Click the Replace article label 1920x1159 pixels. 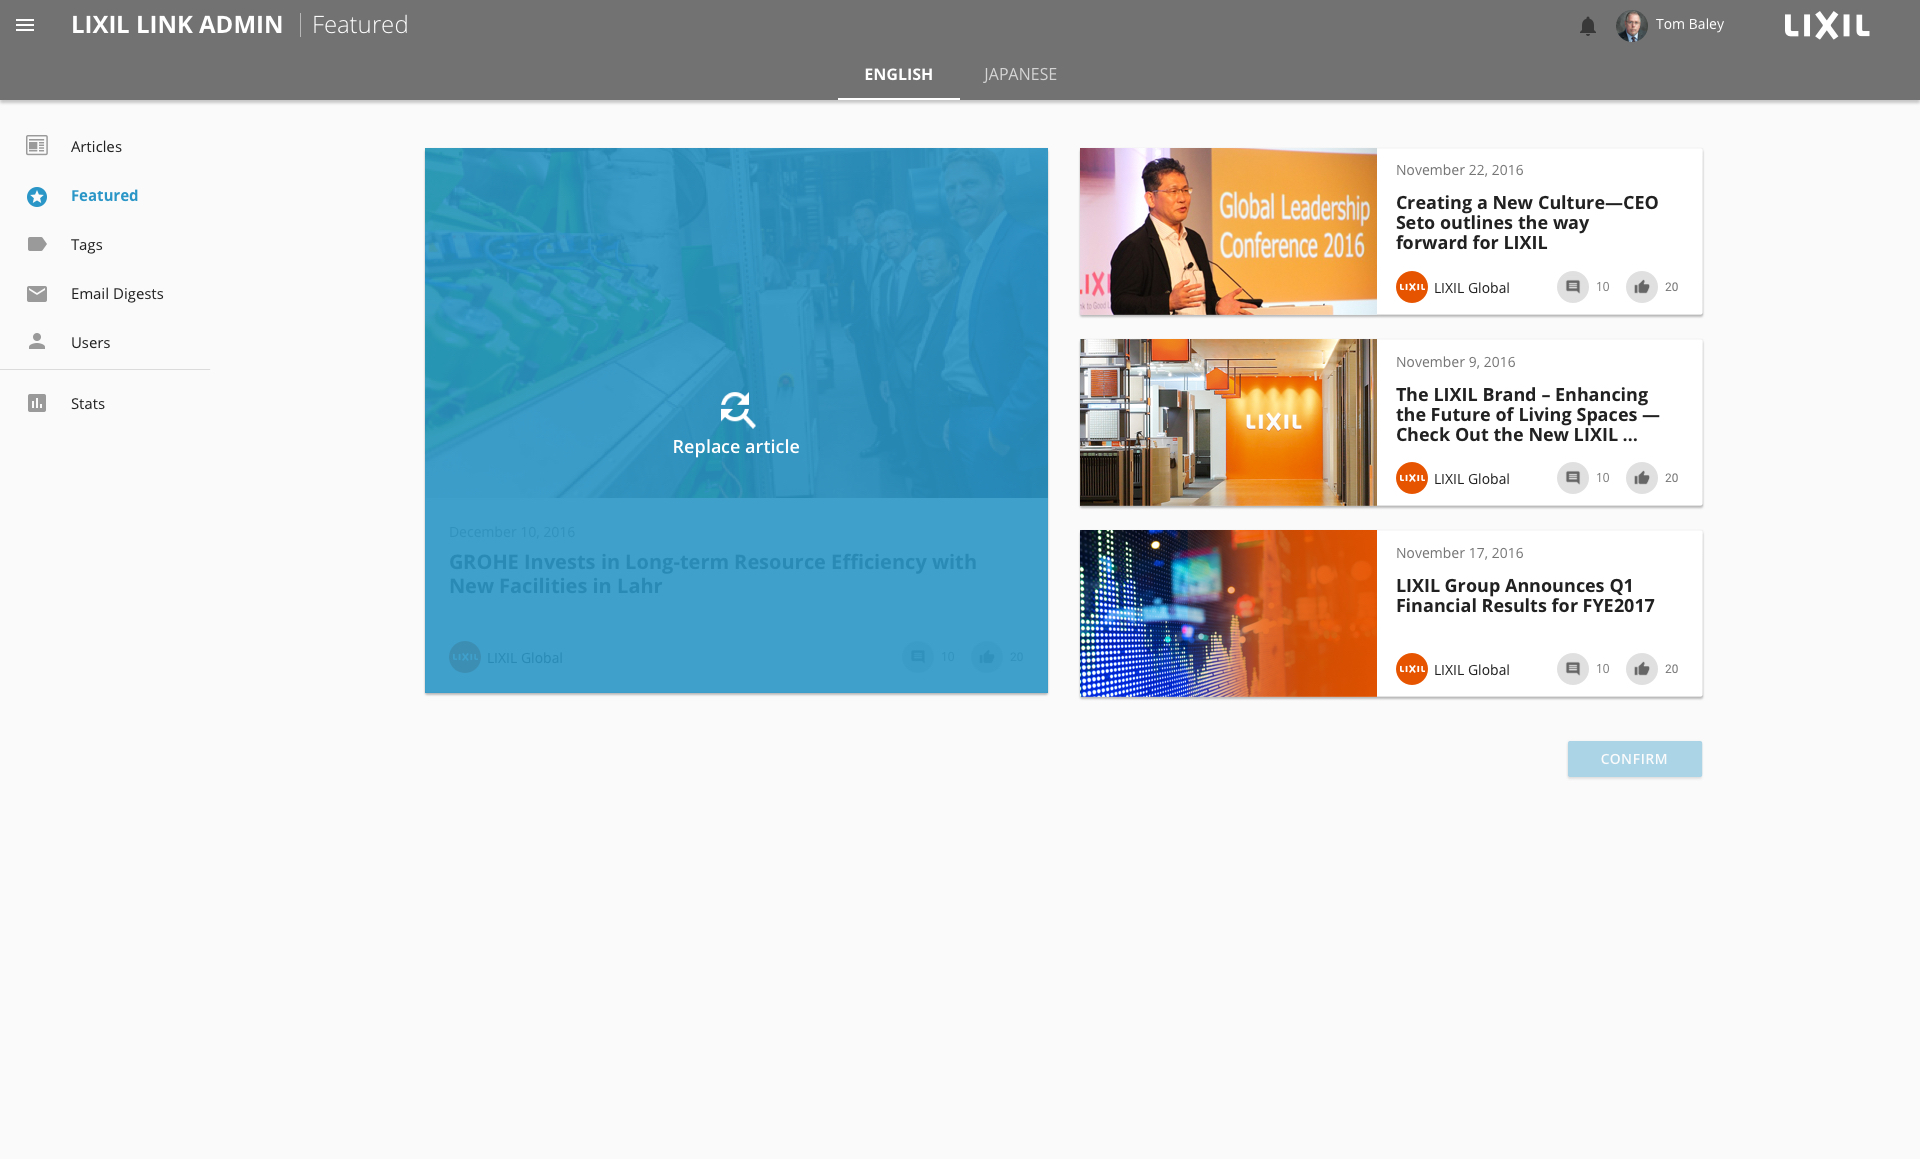pyautogui.click(x=736, y=447)
